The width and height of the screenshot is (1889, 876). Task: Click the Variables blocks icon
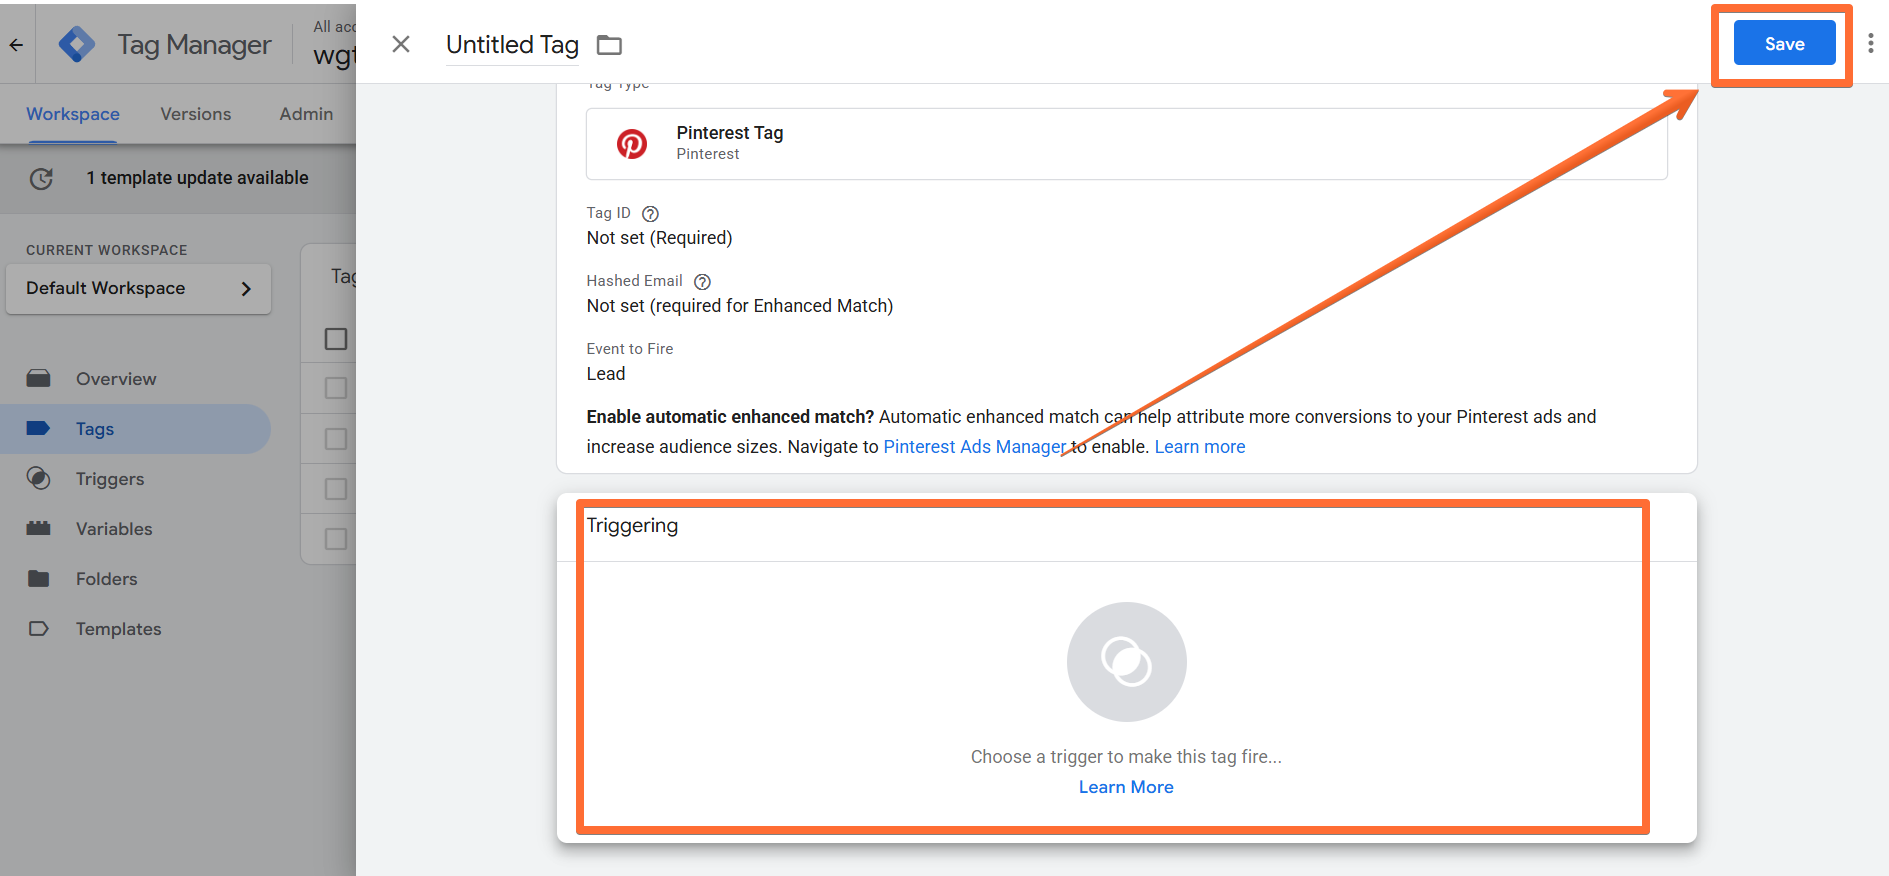pos(38,528)
